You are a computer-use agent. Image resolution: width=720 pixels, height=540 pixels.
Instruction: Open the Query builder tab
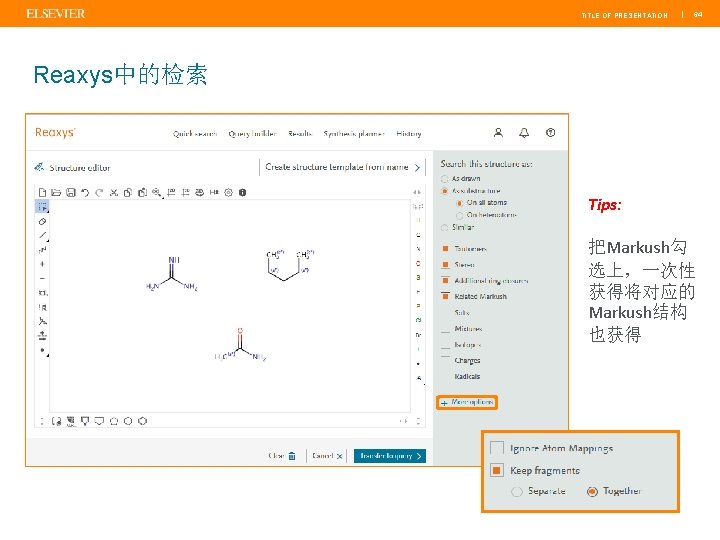coord(253,134)
